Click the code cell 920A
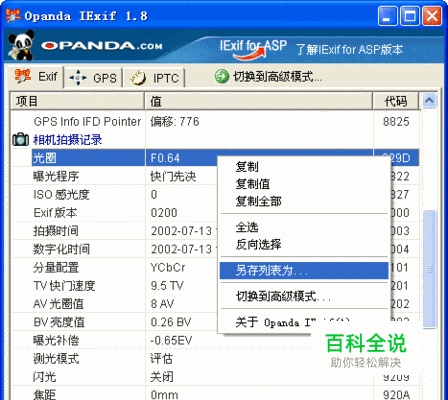 tap(396, 395)
